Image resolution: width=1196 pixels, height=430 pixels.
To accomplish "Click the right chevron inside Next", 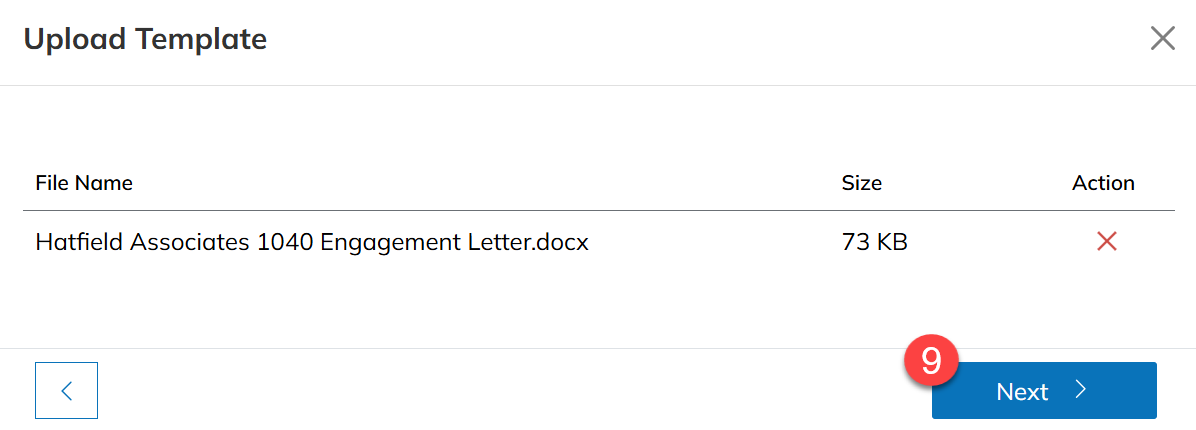I will [x=1079, y=390].
